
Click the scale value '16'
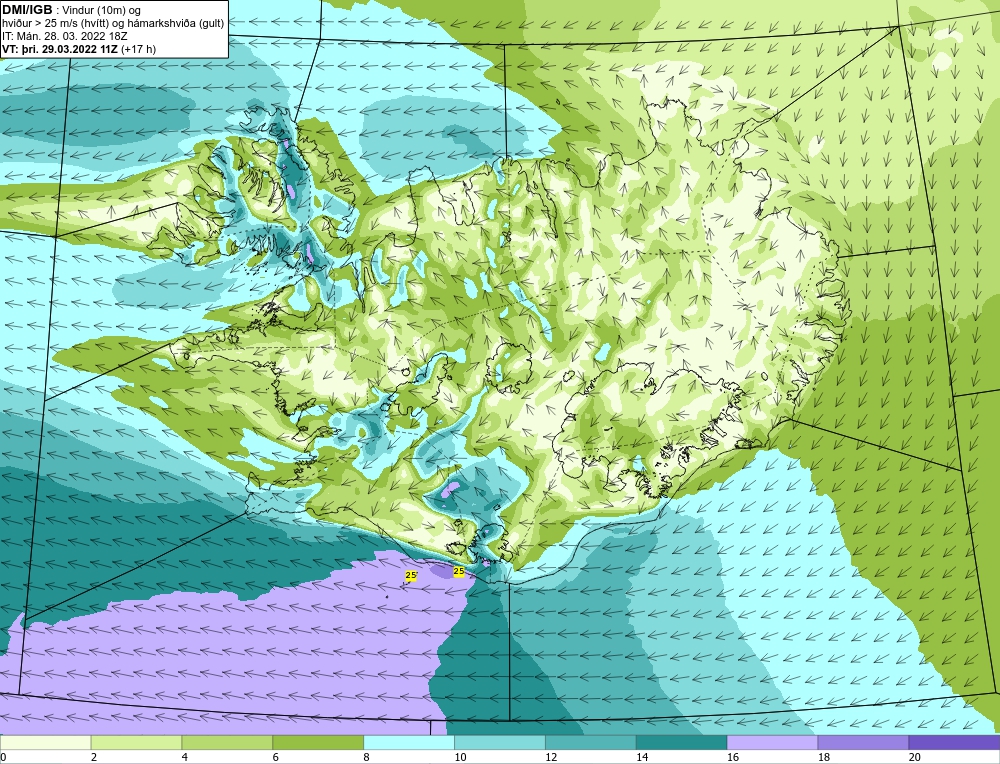click(x=733, y=757)
